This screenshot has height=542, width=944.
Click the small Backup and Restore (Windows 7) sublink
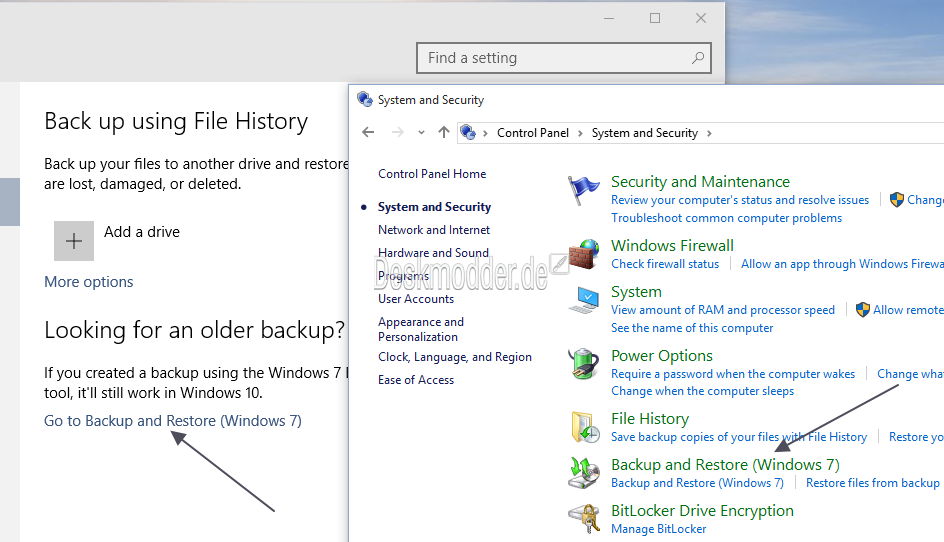pyautogui.click(x=697, y=482)
